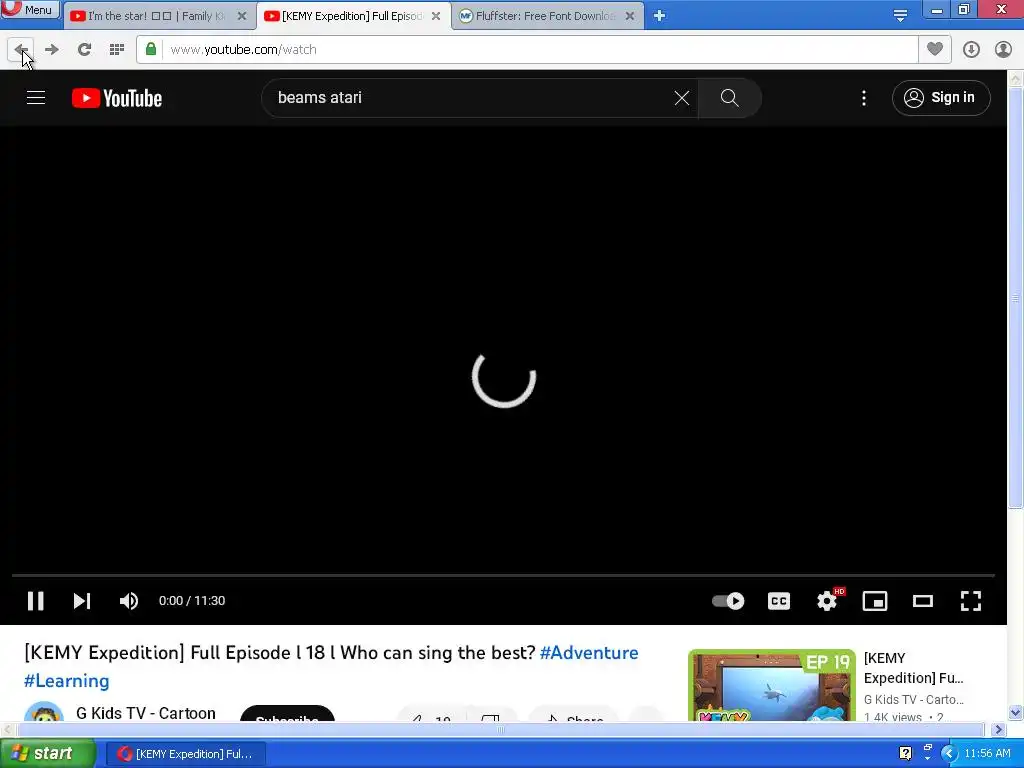Go forward to next page

pyautogui.click(x=52, y=50)
